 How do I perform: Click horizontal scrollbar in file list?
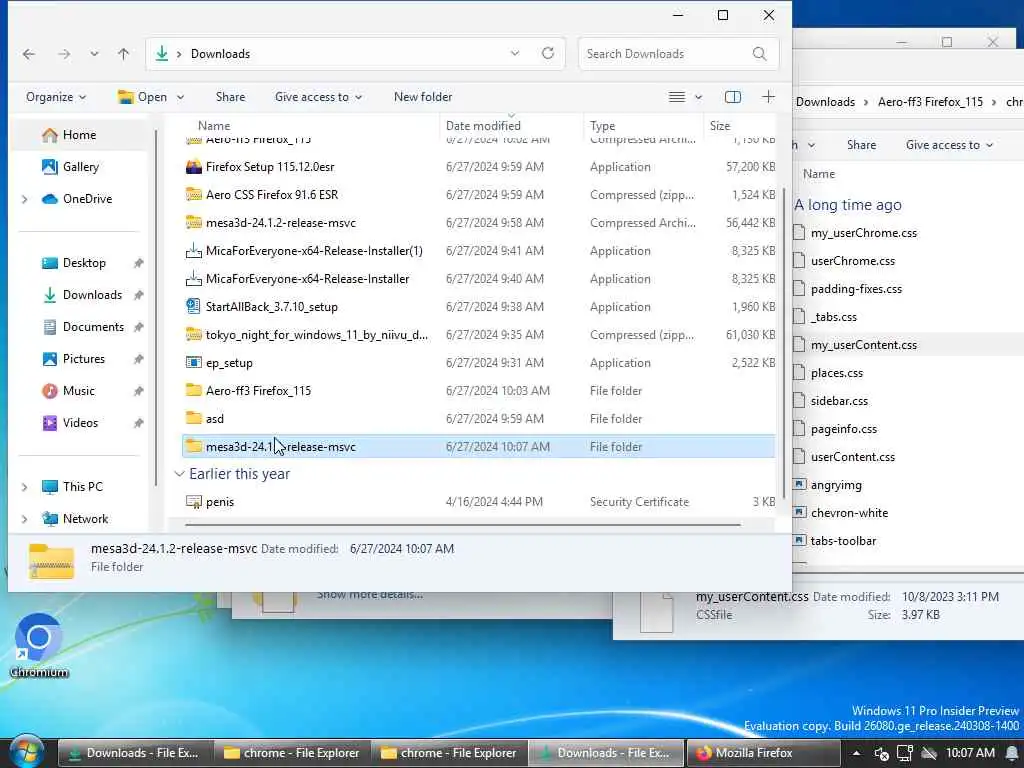tap(462, 524)
